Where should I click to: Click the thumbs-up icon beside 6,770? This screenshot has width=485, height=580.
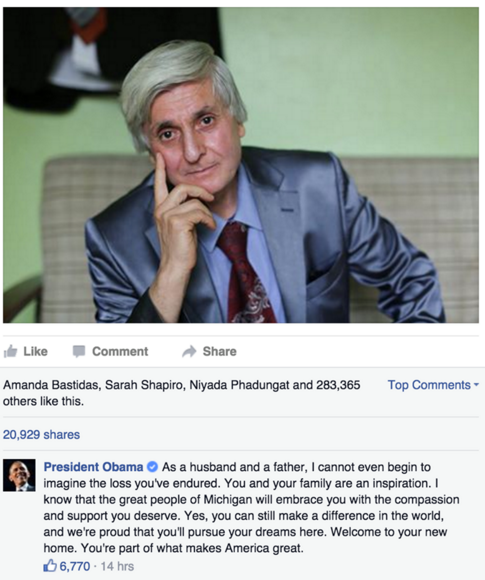point(50,566)
